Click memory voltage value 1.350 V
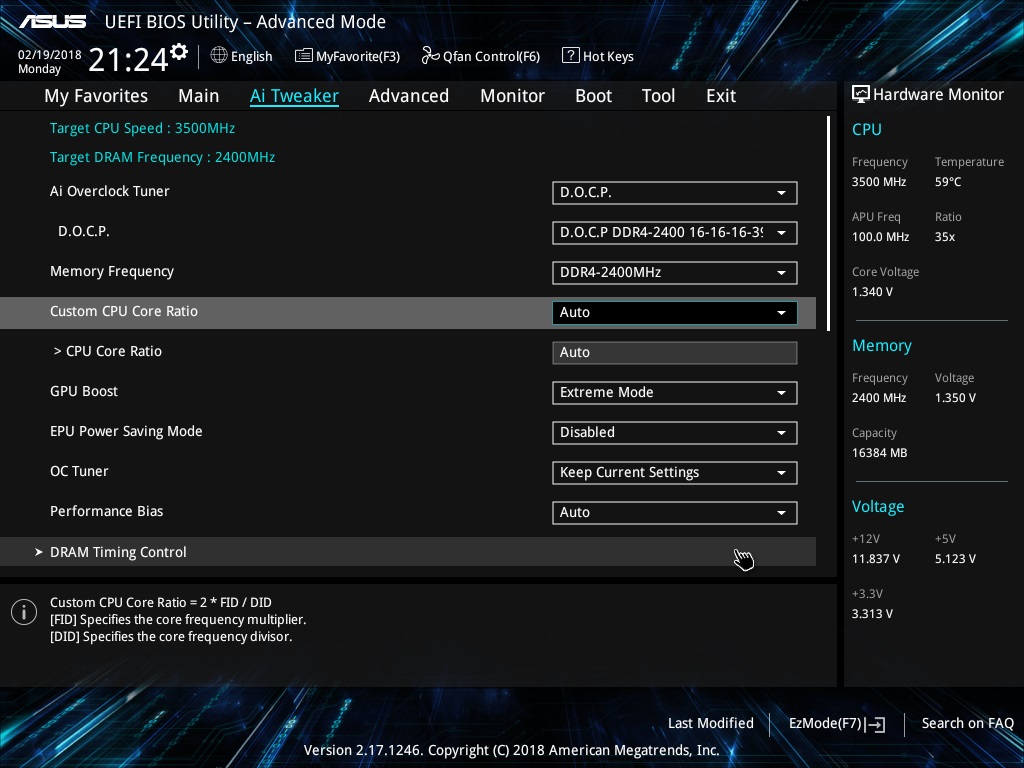1024x768 pixels. 955,398
